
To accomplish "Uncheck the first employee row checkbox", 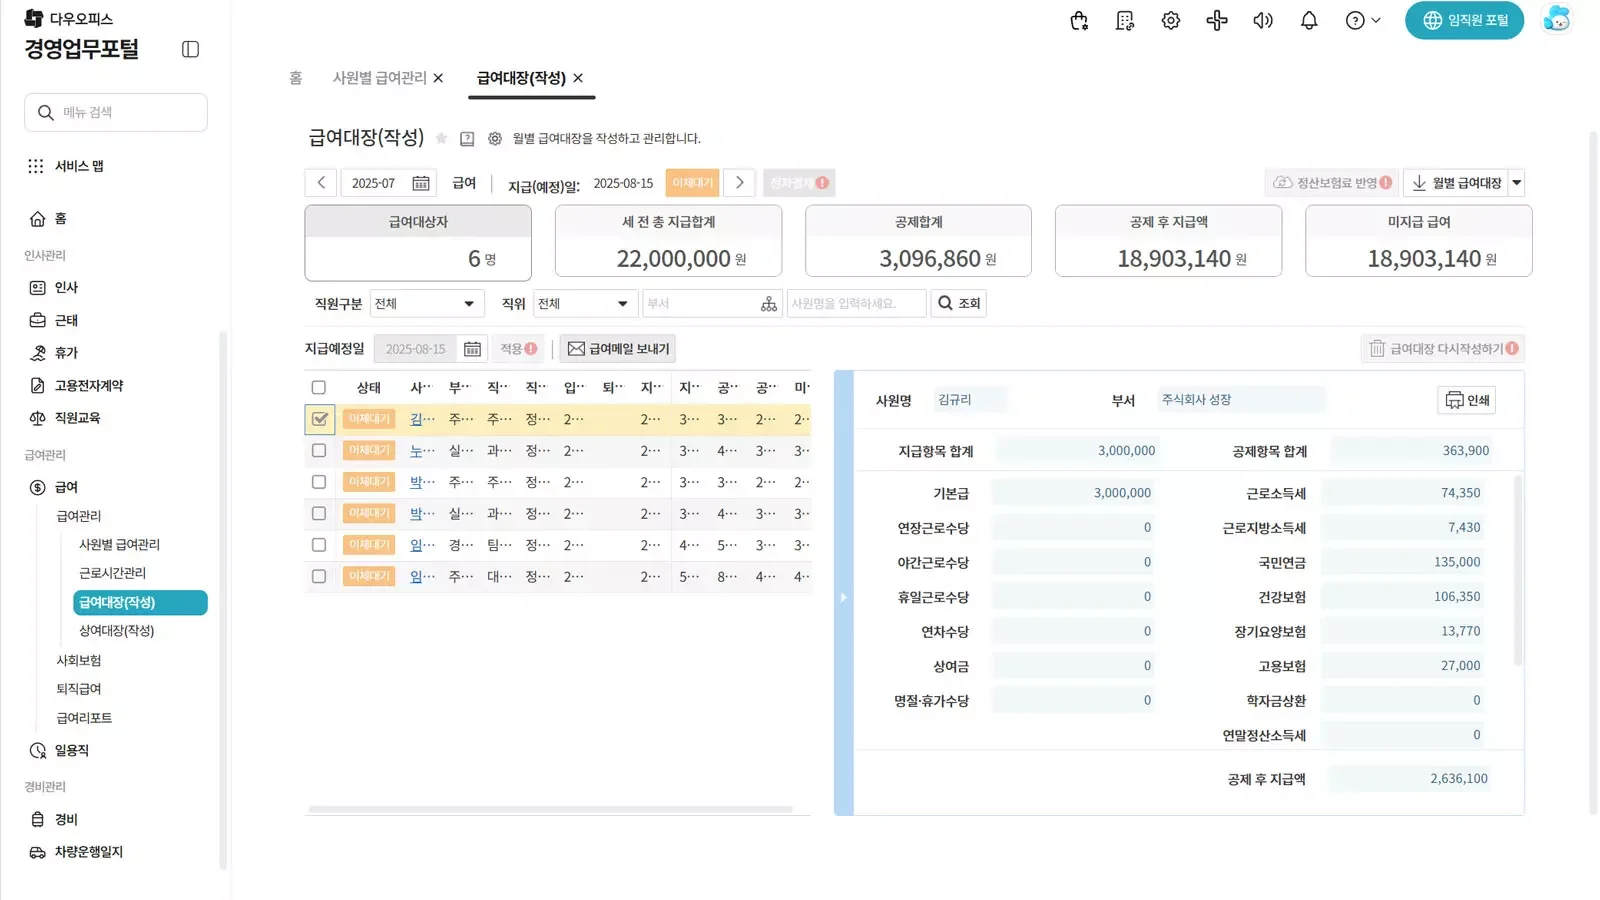I will pyautogui.click(x=319, y=419).
